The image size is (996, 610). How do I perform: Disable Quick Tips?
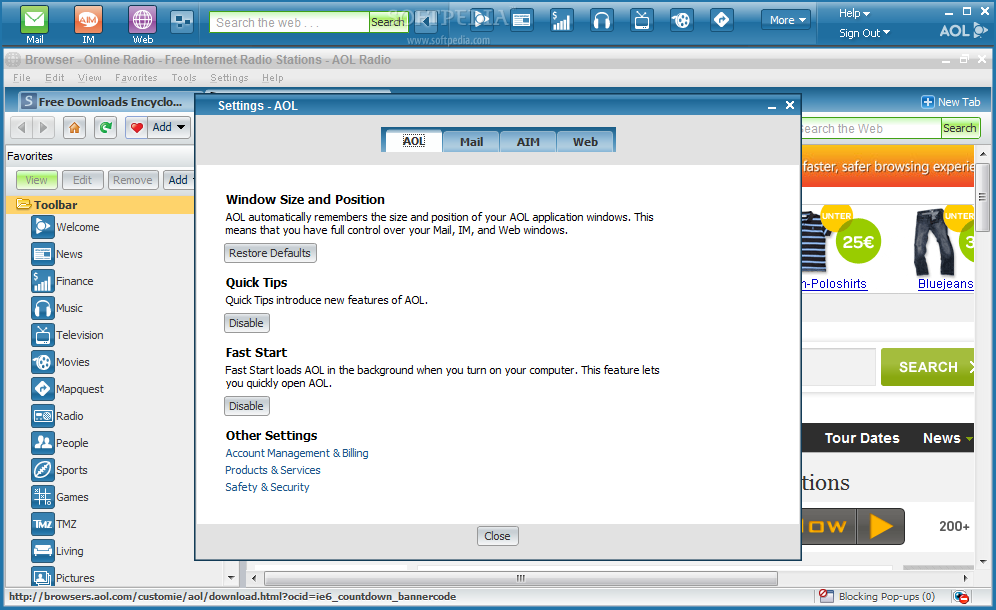pos(246,323)
